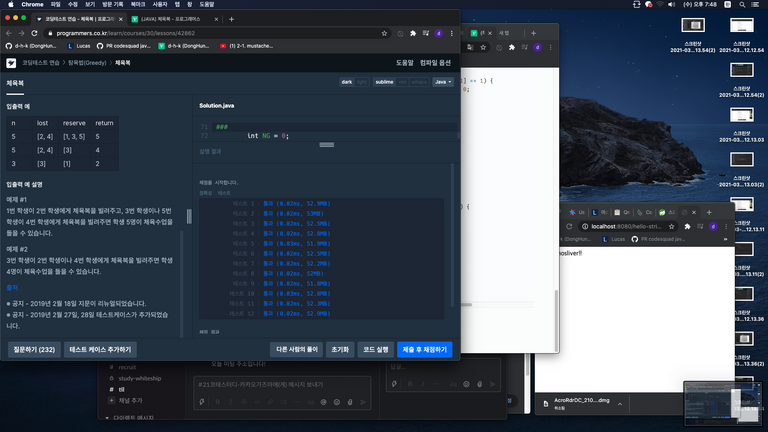Open new tab in the localhost Chrome window

click(x=709, y=213)
